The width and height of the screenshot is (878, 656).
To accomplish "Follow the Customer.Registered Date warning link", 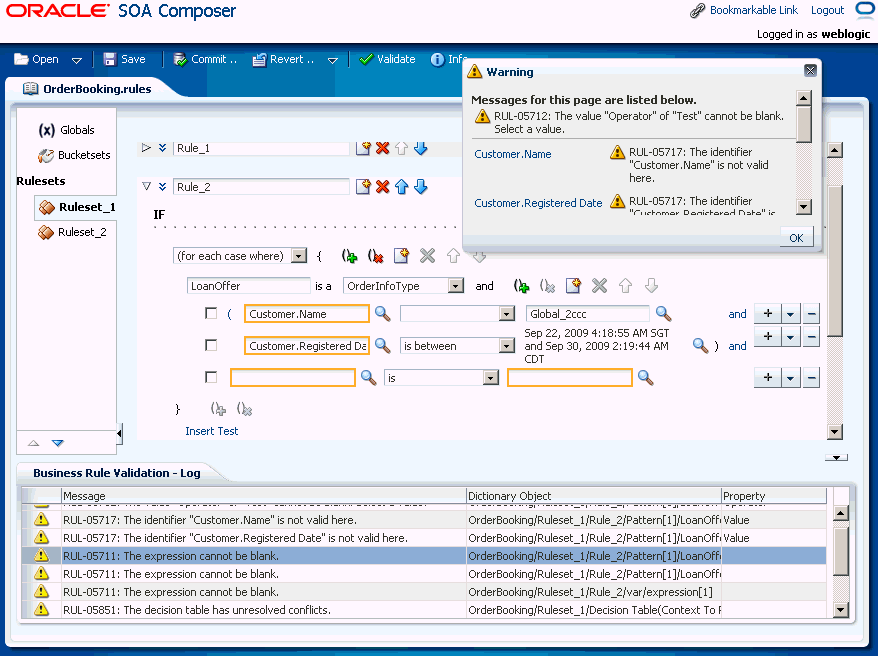I will (538, 203).
